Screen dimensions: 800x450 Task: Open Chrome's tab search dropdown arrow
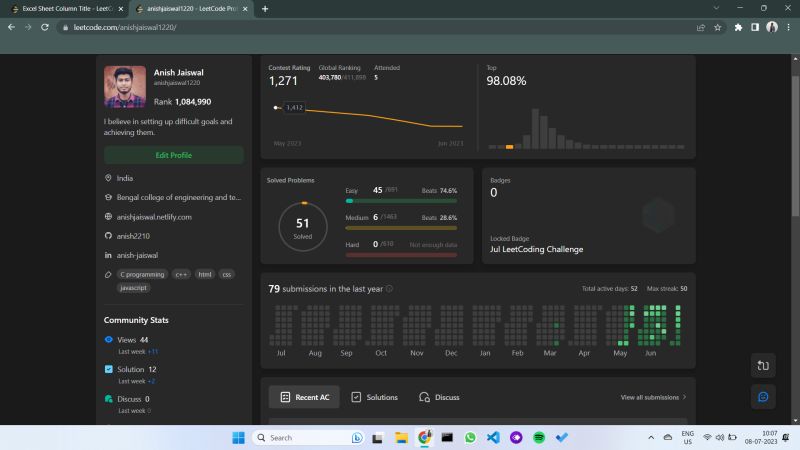717,8
